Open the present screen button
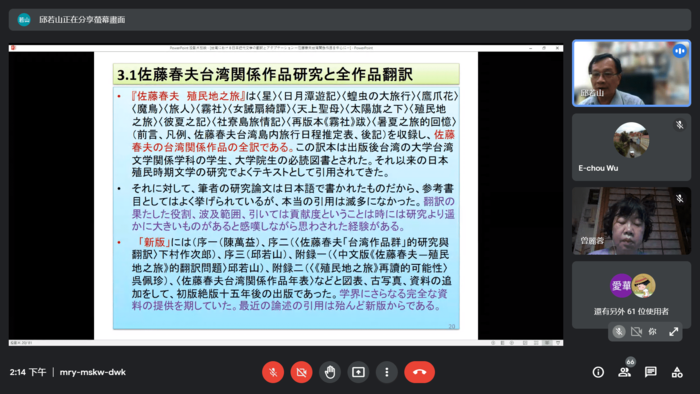Image resolution: width=700 pixels, height=394 pixels. pos(358,372)
